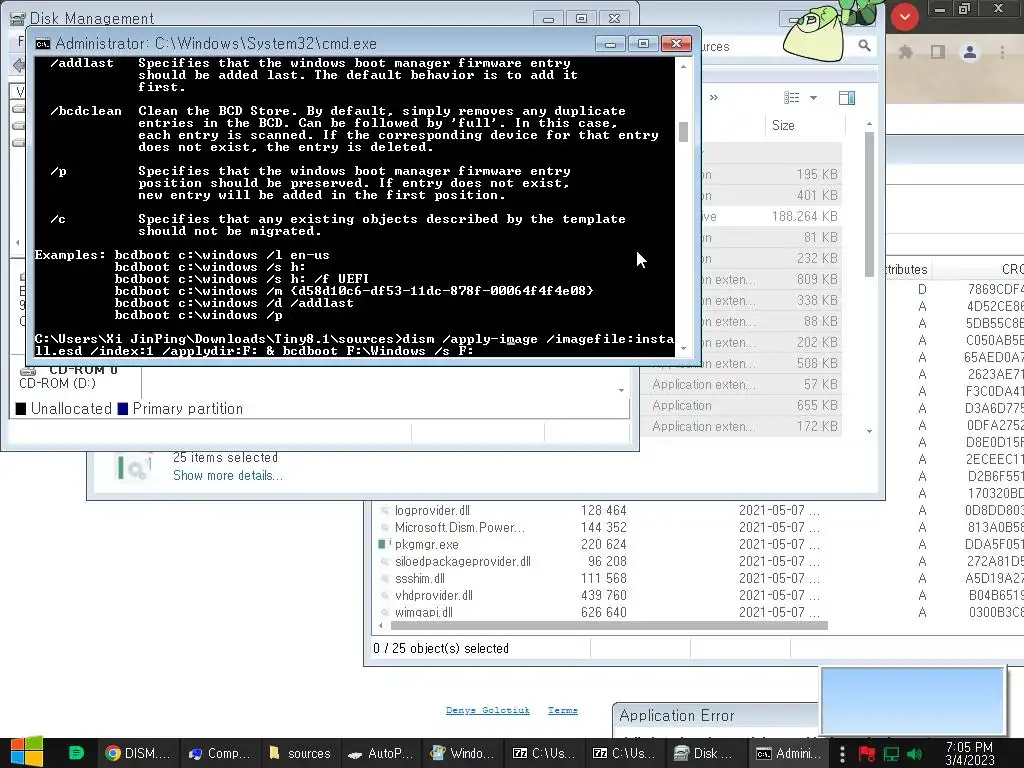1024x768 pixels.
Task: Click the taskbar thumbnail preview popup
Action: (x=912, y=701)
